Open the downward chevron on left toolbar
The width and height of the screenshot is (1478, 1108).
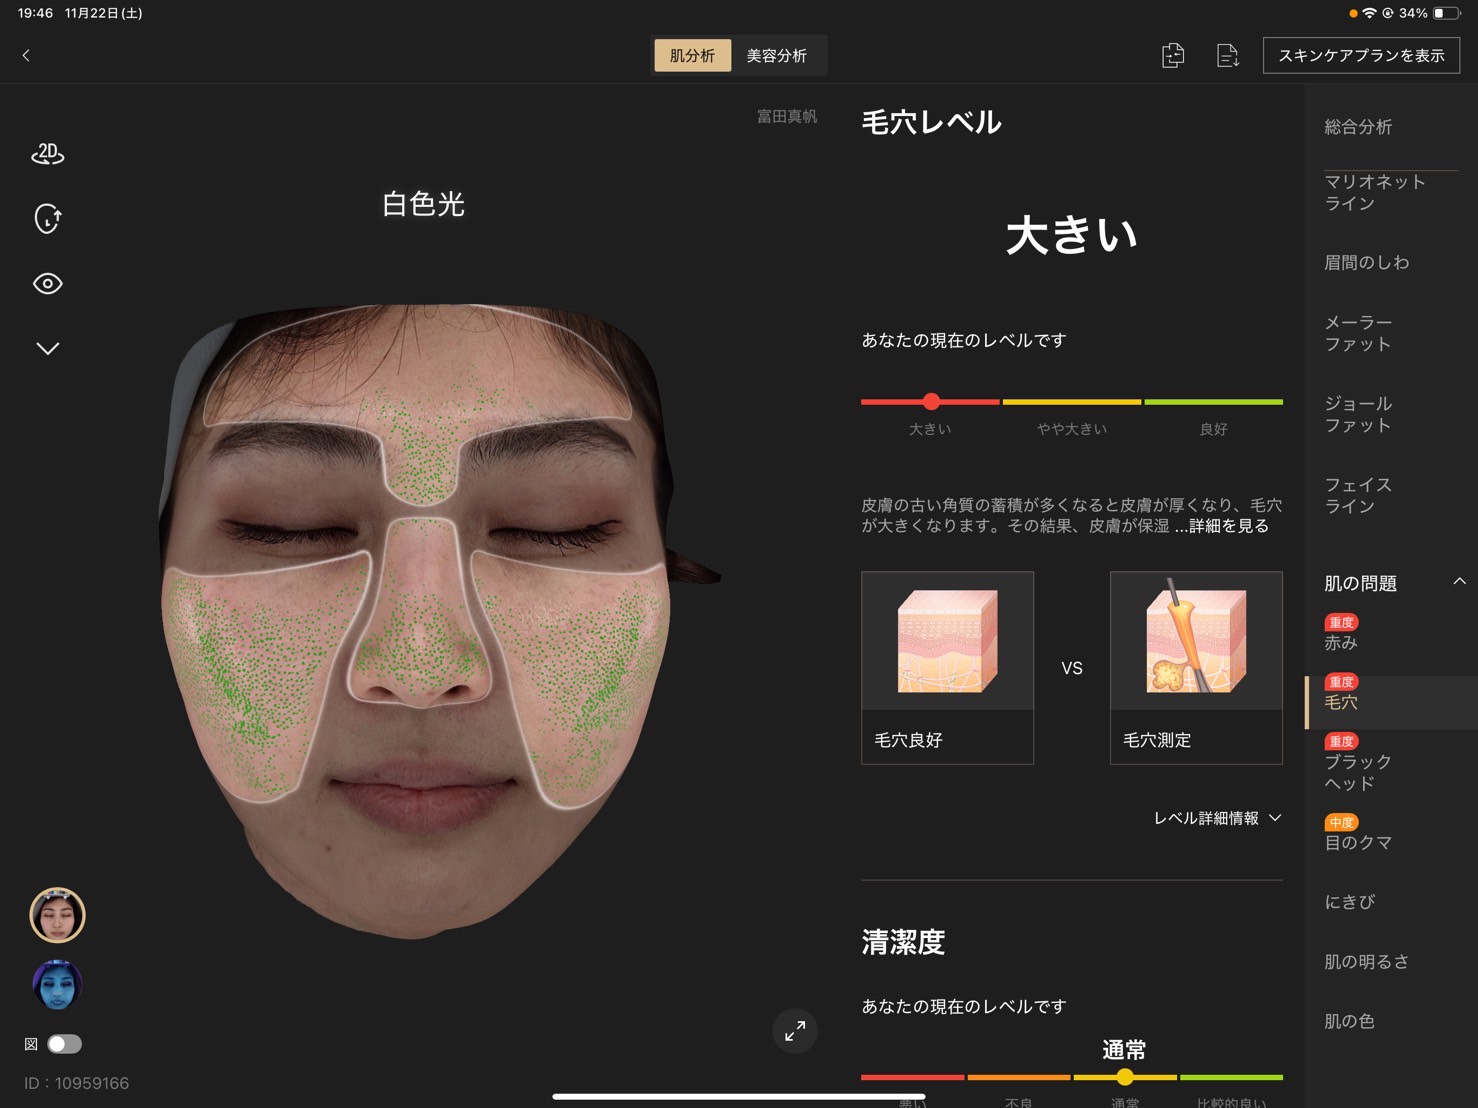[47, 347]
